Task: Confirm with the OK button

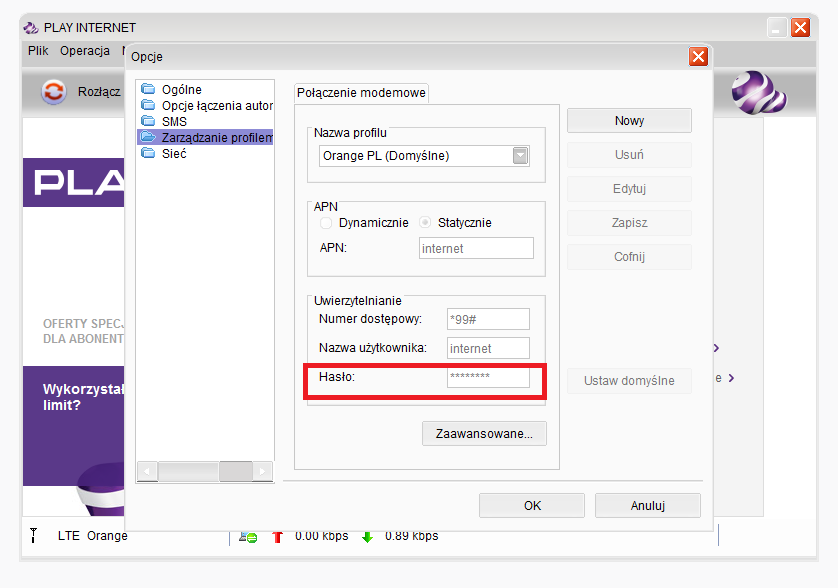Action: tap(532, 506)
